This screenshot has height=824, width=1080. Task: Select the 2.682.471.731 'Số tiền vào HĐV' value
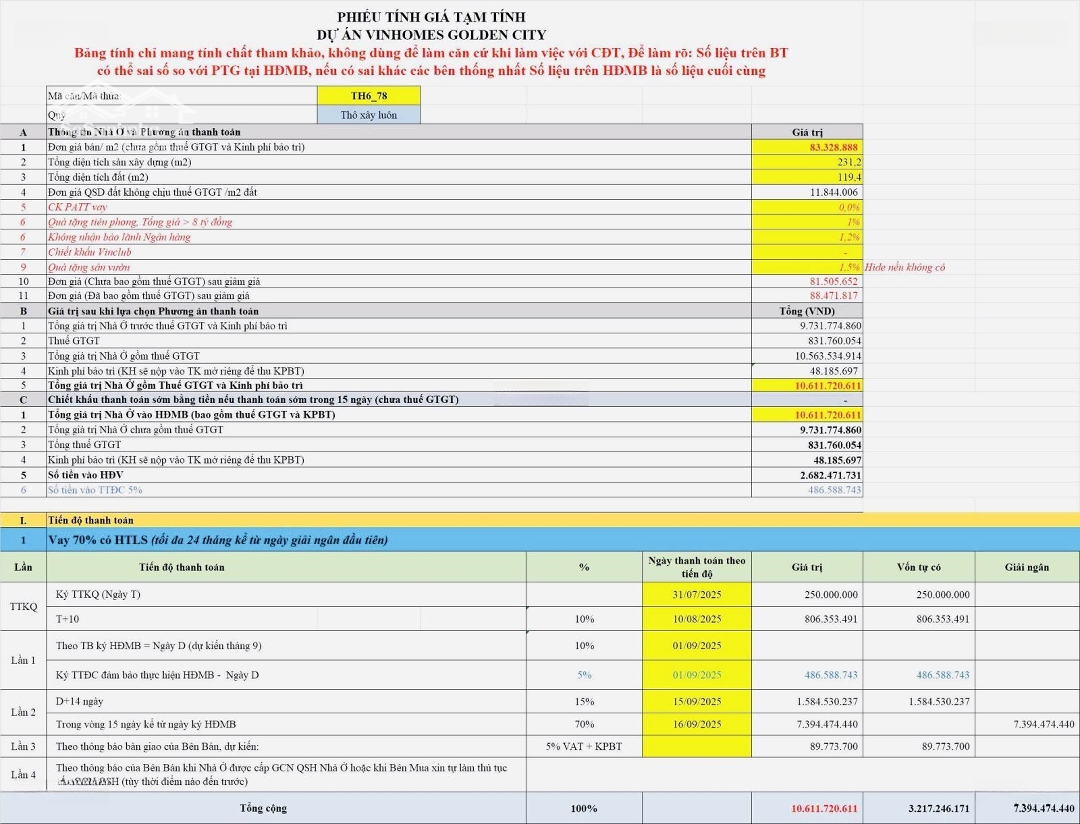coord(806,475)
